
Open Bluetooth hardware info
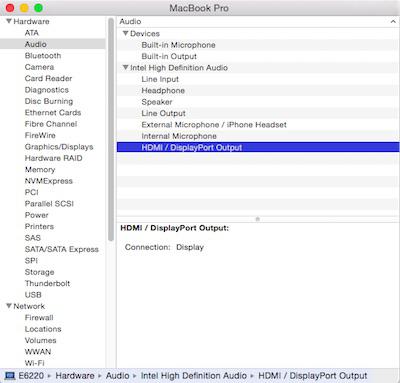(43, 56)
